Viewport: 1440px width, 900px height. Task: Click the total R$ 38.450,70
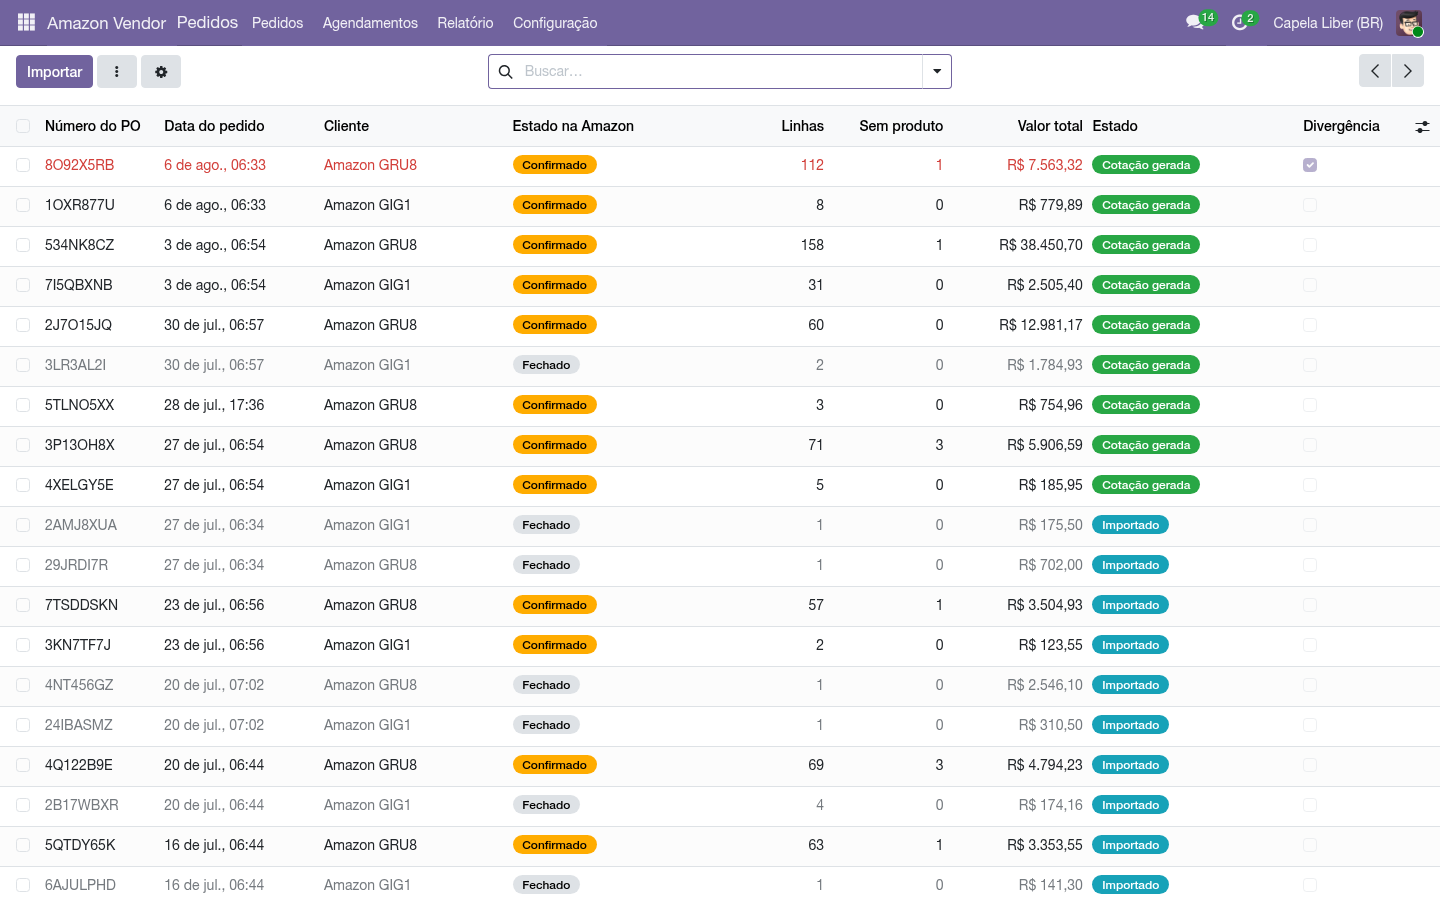coord(1041,245)
